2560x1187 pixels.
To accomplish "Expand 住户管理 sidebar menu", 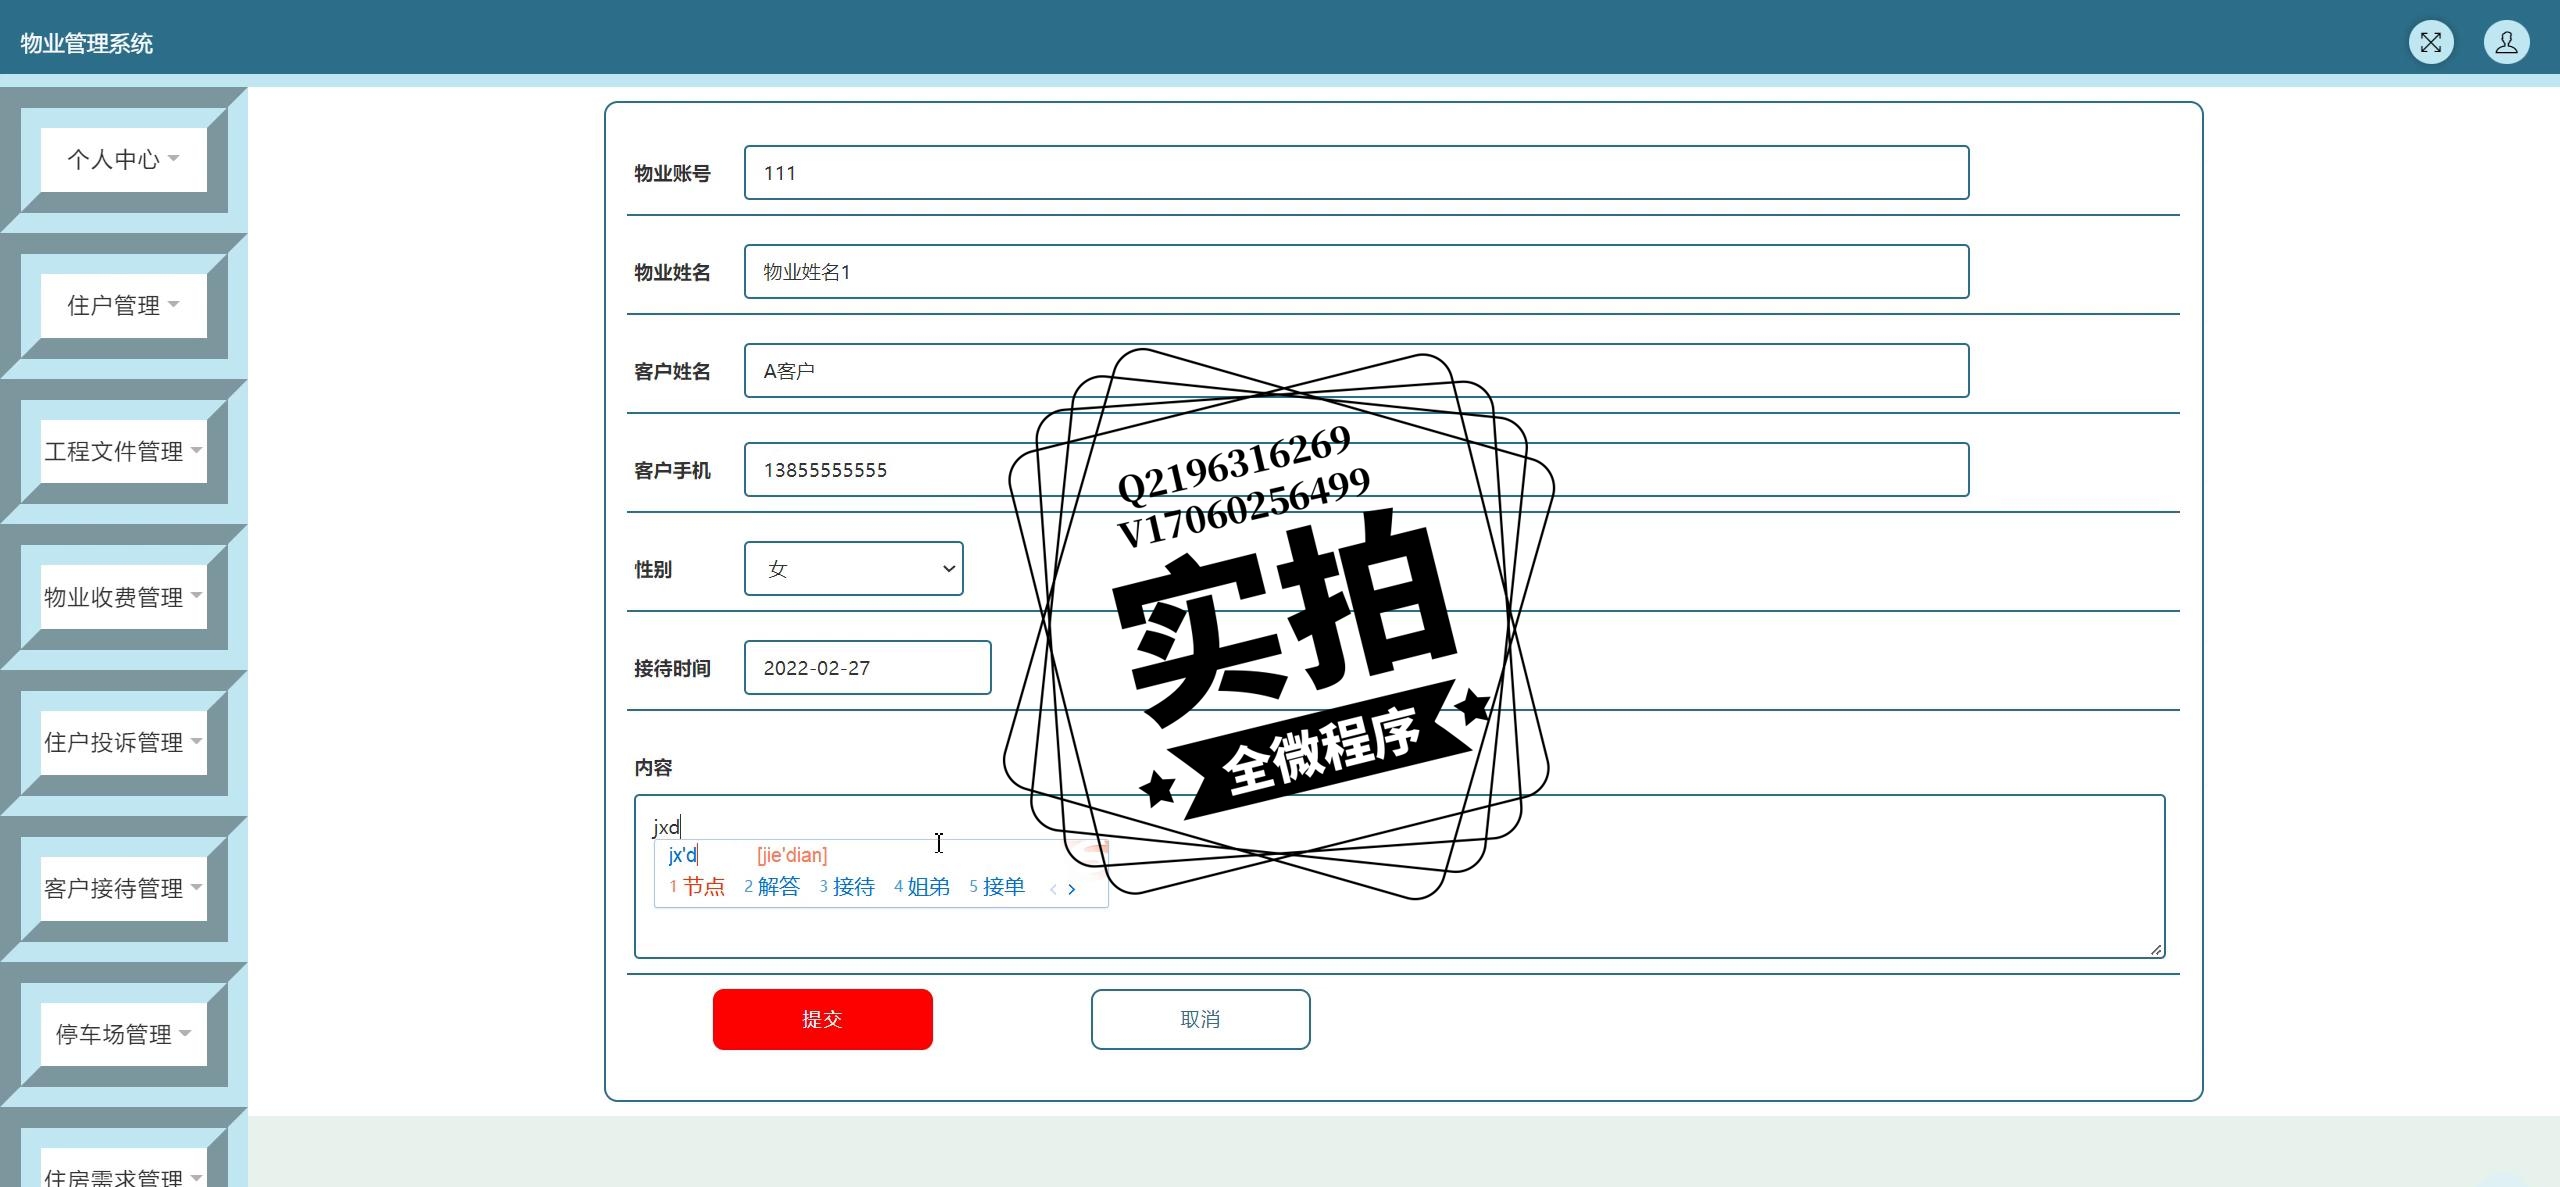I will tap(123, 305).
